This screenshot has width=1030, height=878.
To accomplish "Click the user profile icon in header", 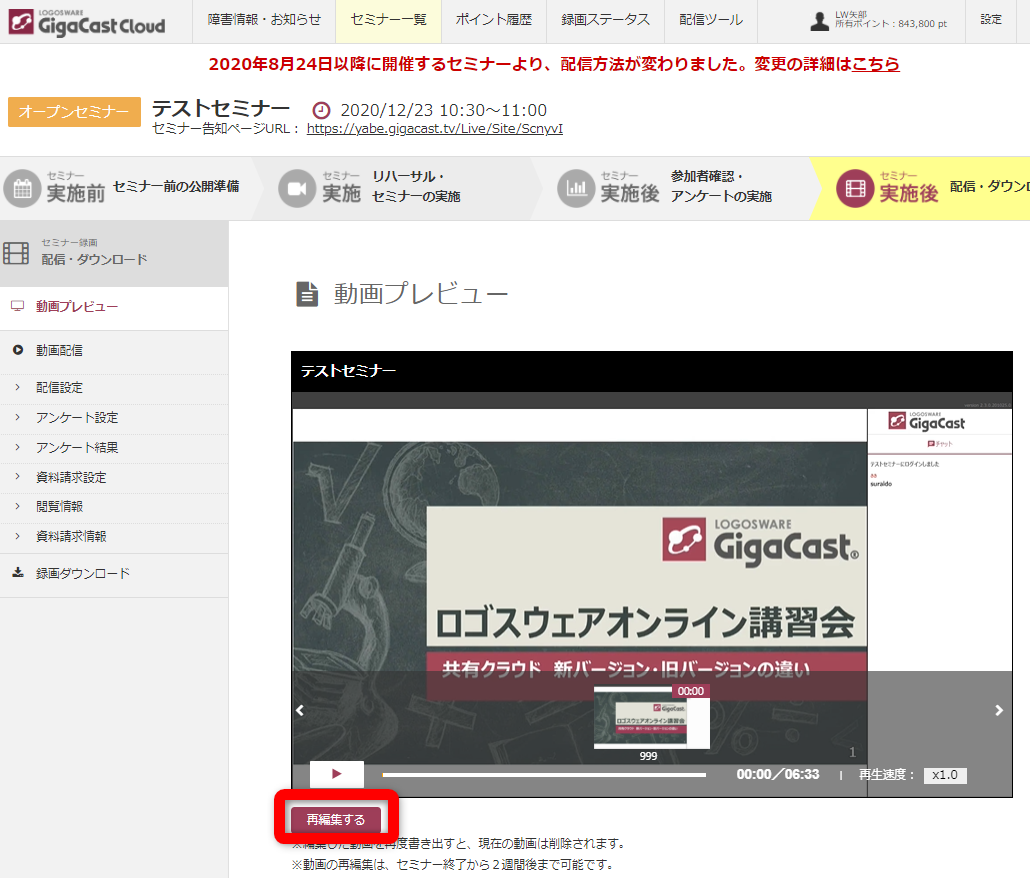I will click(820, 21).
